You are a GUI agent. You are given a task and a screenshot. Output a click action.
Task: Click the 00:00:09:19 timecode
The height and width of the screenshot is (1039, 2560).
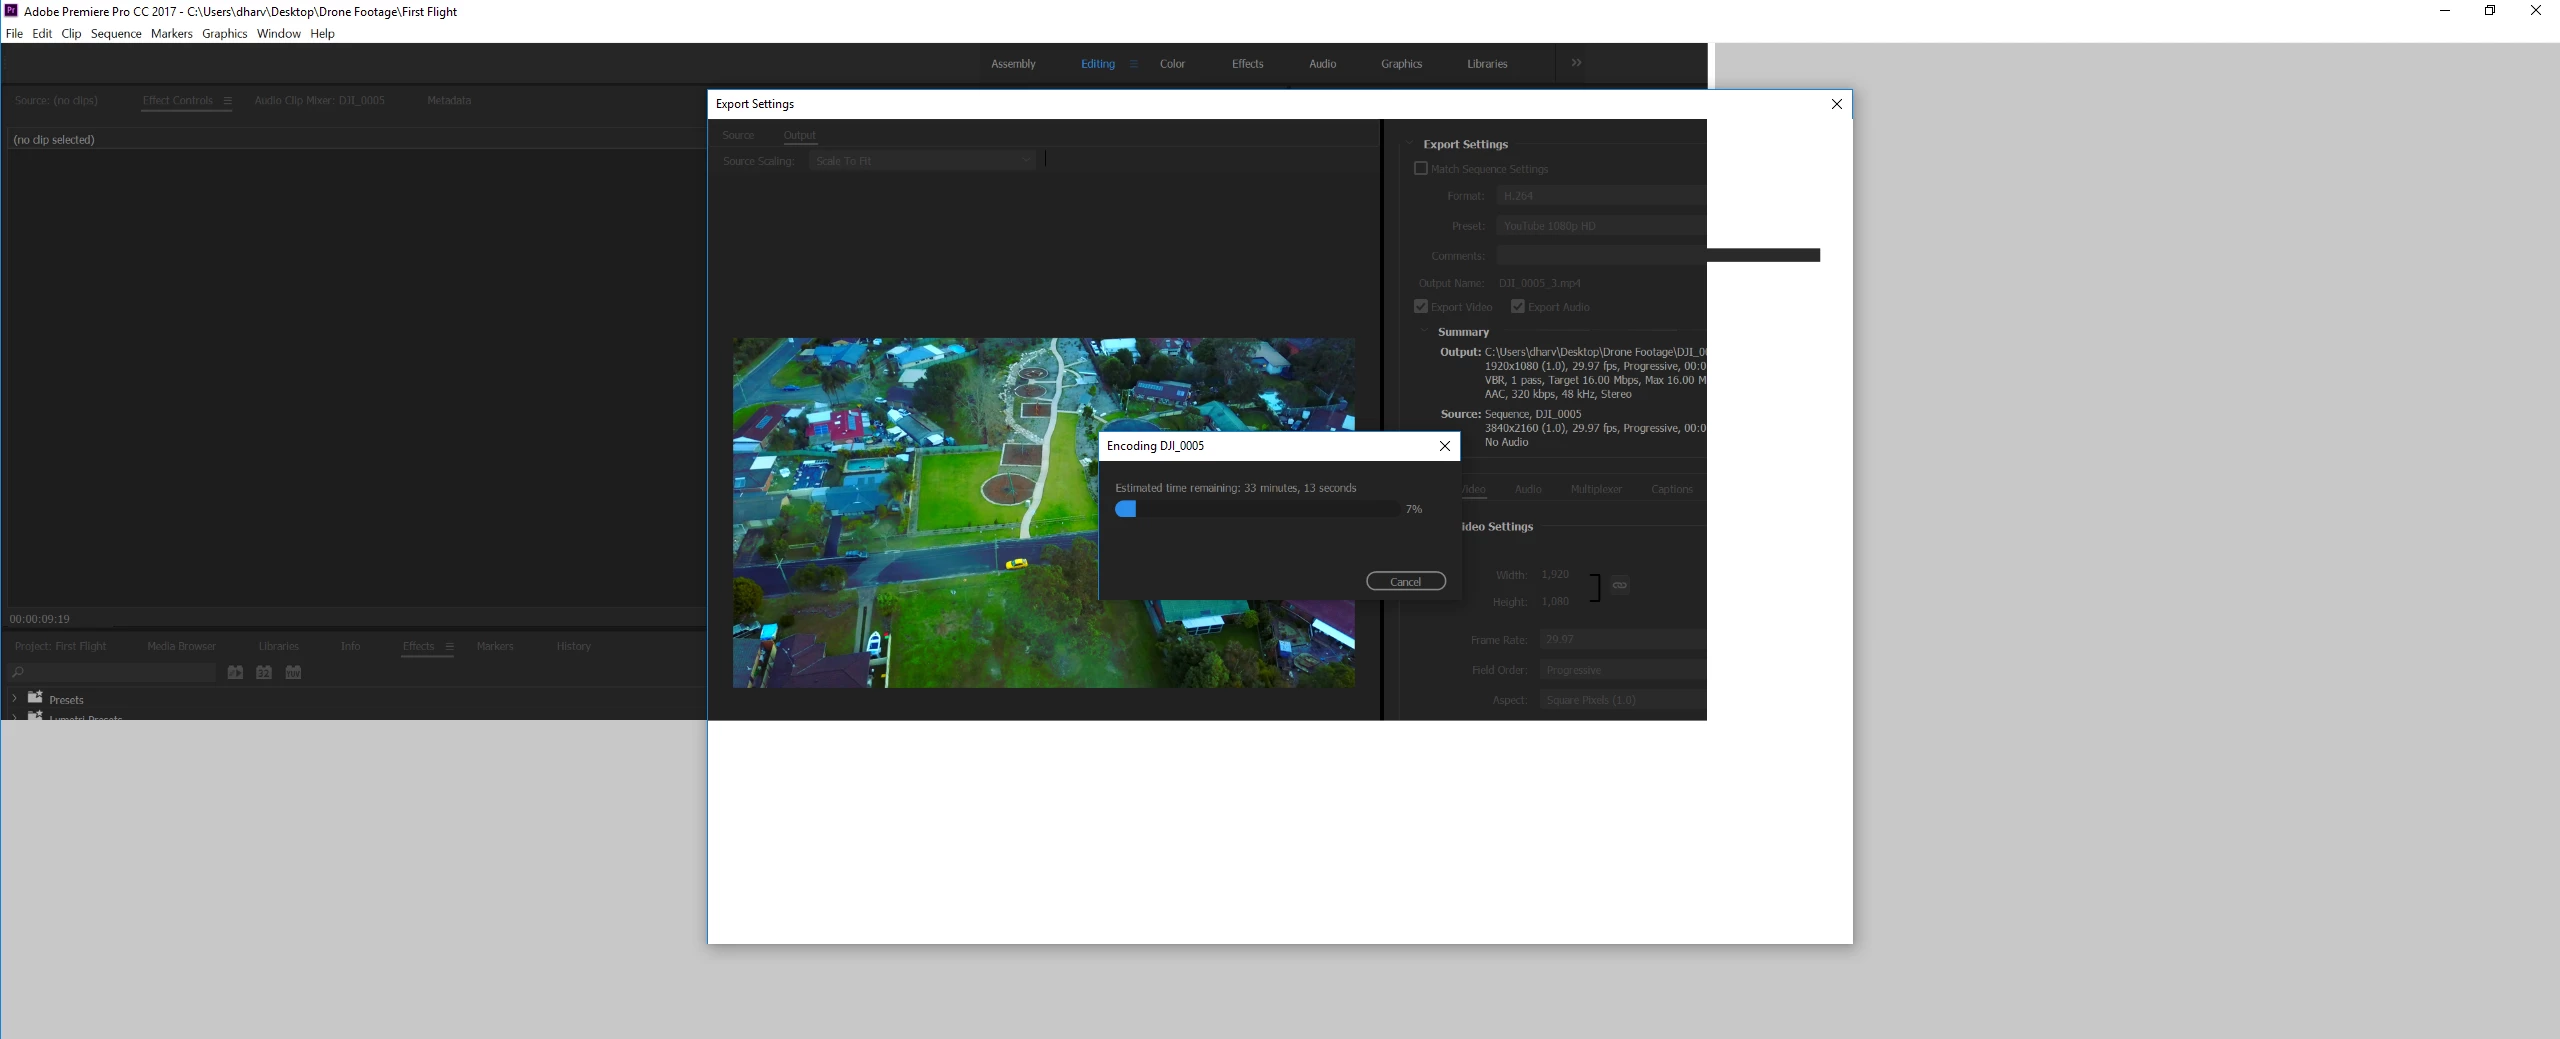click(39, 619)
